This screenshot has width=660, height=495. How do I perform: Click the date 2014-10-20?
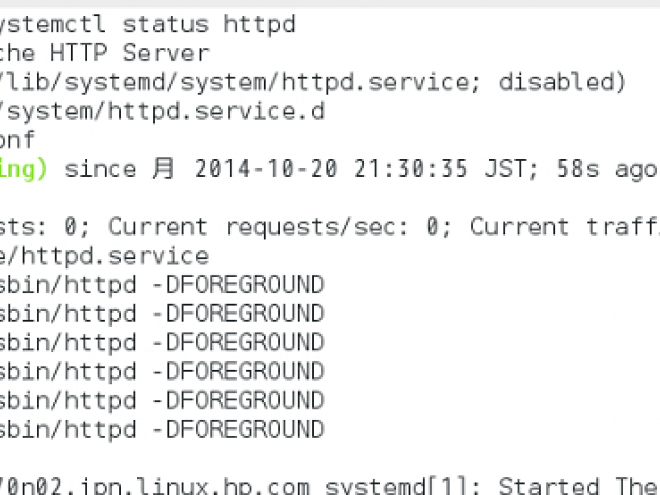click(266, 169)
